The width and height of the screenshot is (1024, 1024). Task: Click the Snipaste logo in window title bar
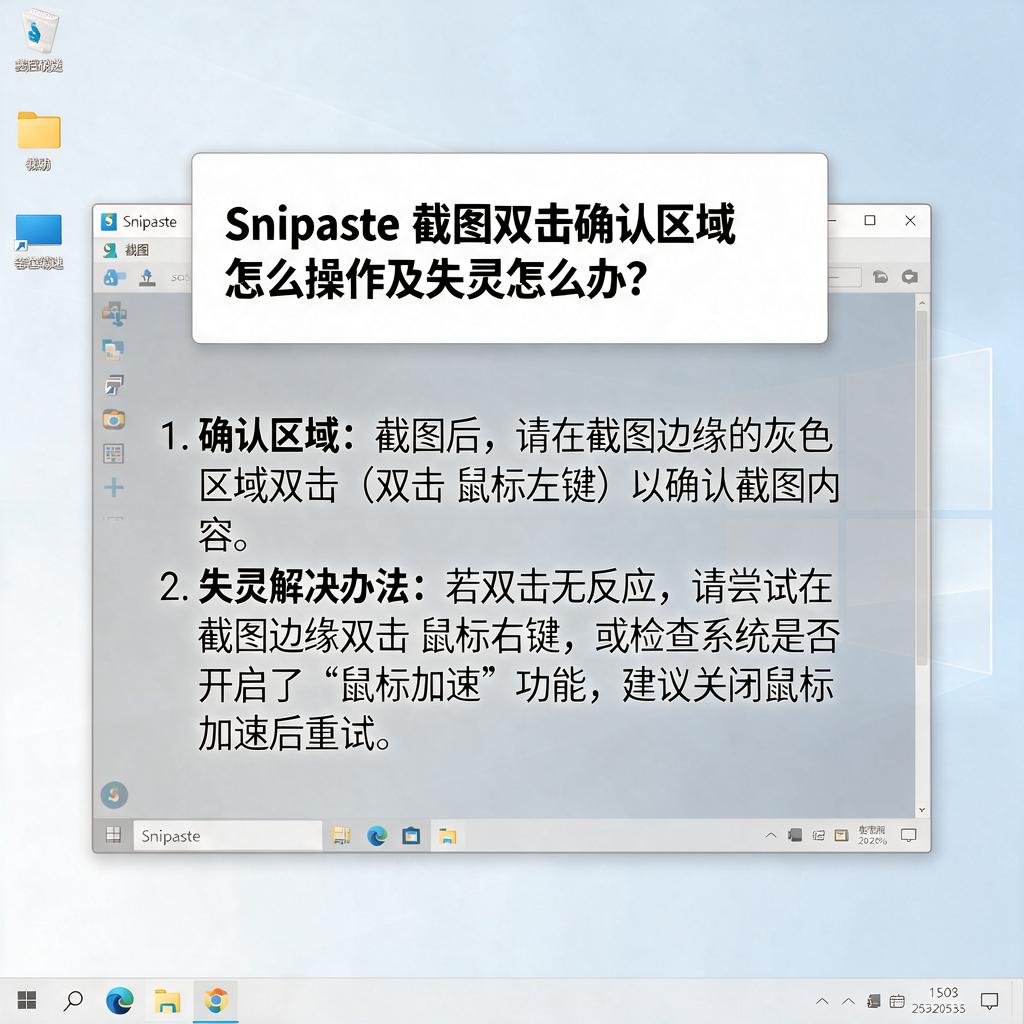point(109,221)
